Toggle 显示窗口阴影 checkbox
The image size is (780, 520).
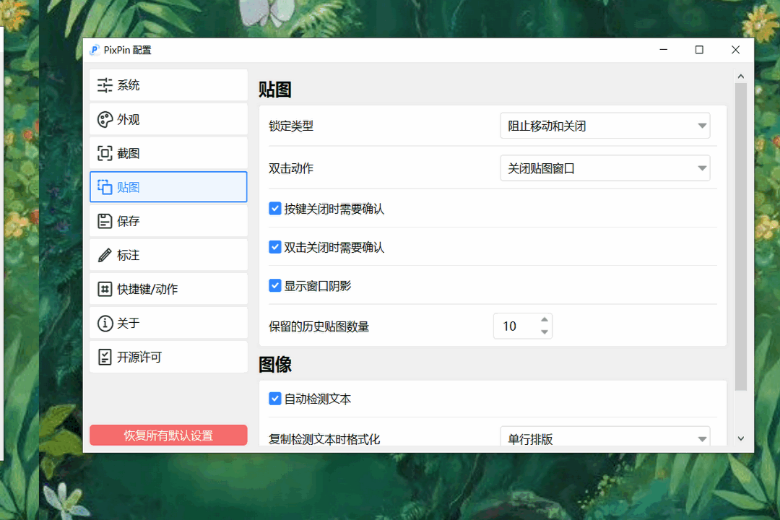click(x=275, y=286)
